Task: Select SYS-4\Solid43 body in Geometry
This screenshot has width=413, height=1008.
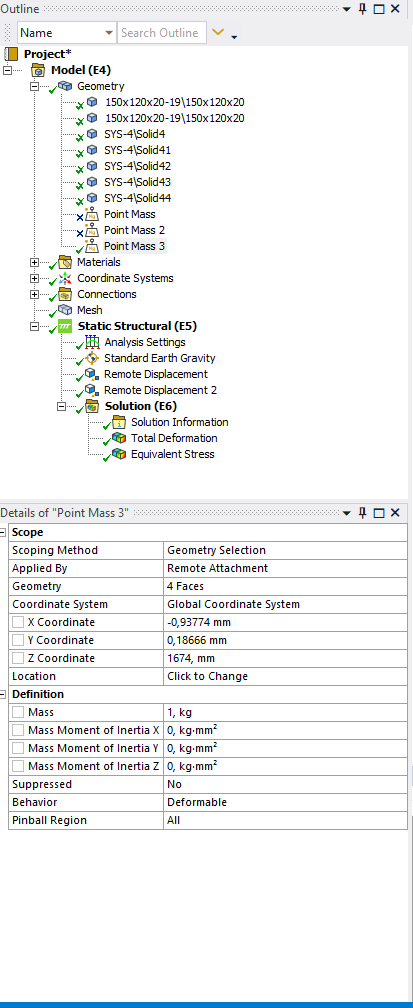Action: (x=137, y=182)
